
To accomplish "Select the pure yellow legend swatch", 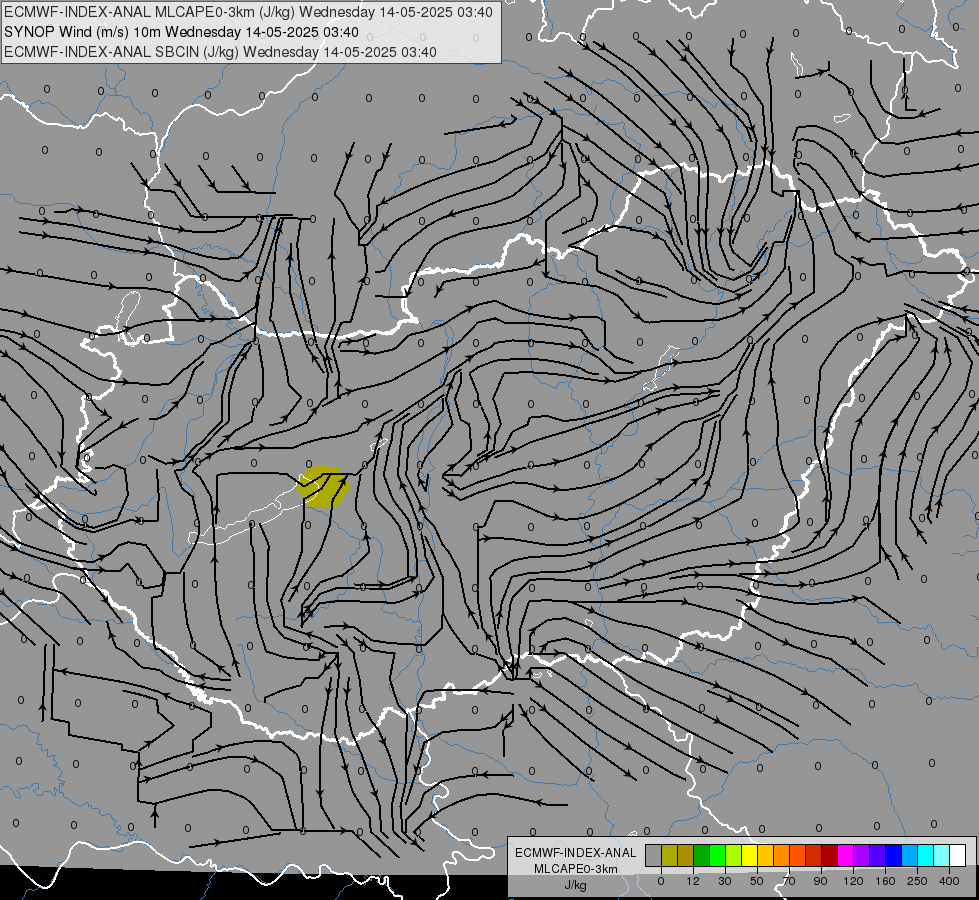I will pyautogui.click(x=749, y=855).
